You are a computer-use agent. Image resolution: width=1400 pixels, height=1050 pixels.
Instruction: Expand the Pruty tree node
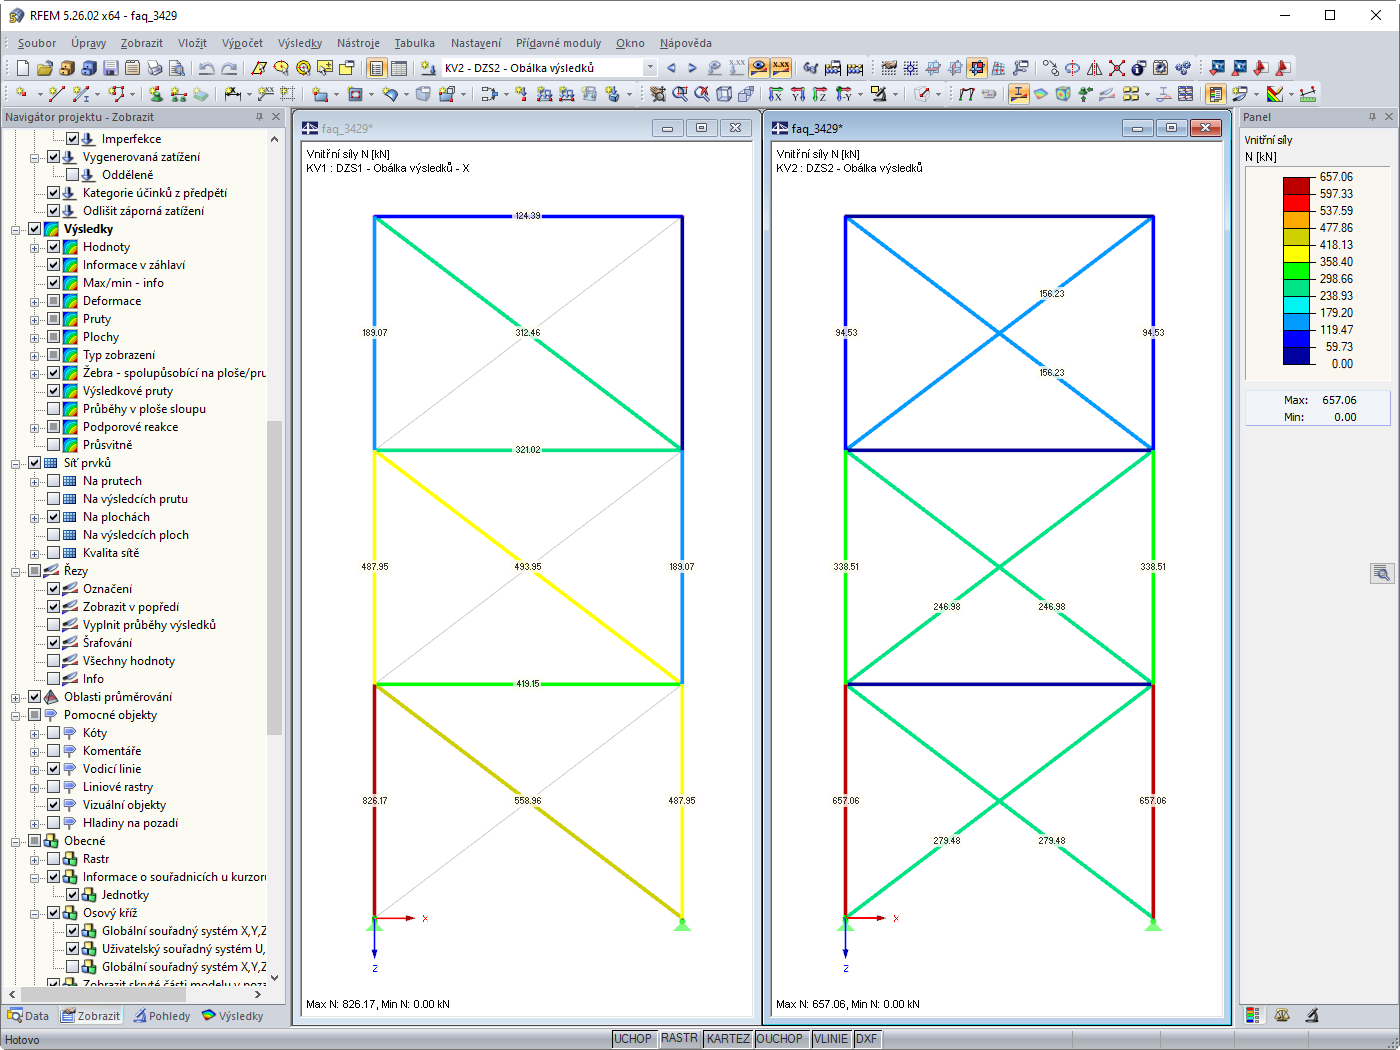tap(35, 319)
